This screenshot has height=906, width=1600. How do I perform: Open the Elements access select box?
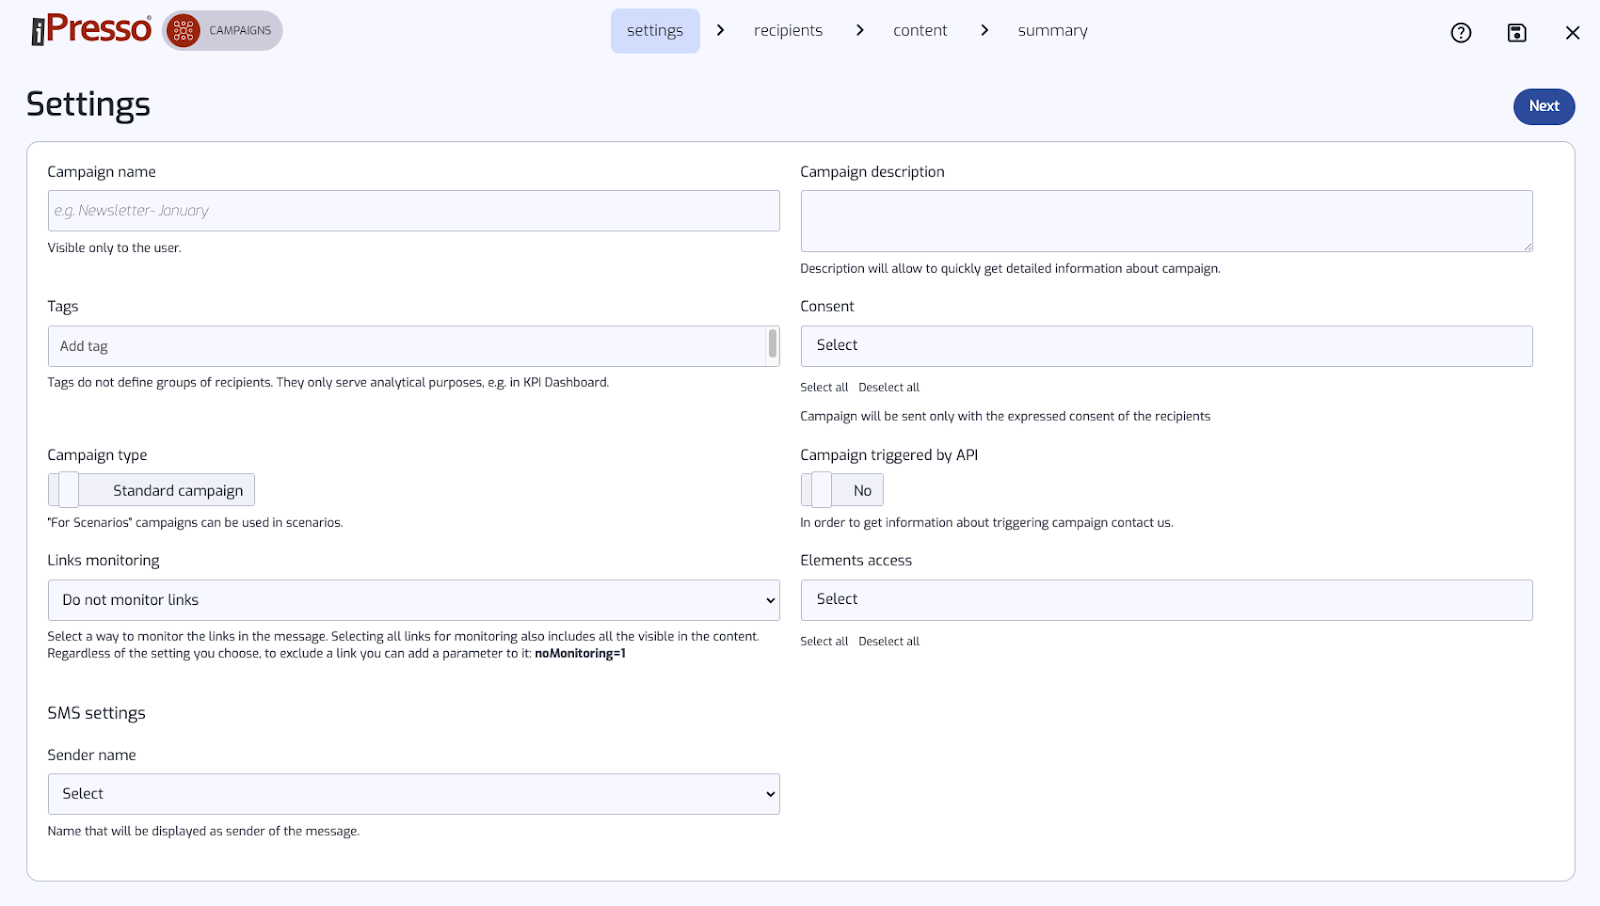pos(1166,600)
